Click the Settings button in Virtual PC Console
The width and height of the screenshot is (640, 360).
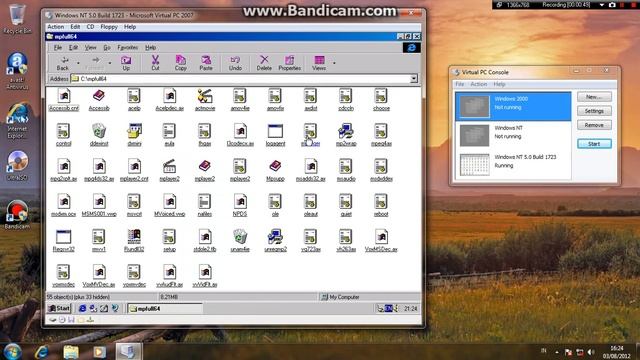(594, 111)
